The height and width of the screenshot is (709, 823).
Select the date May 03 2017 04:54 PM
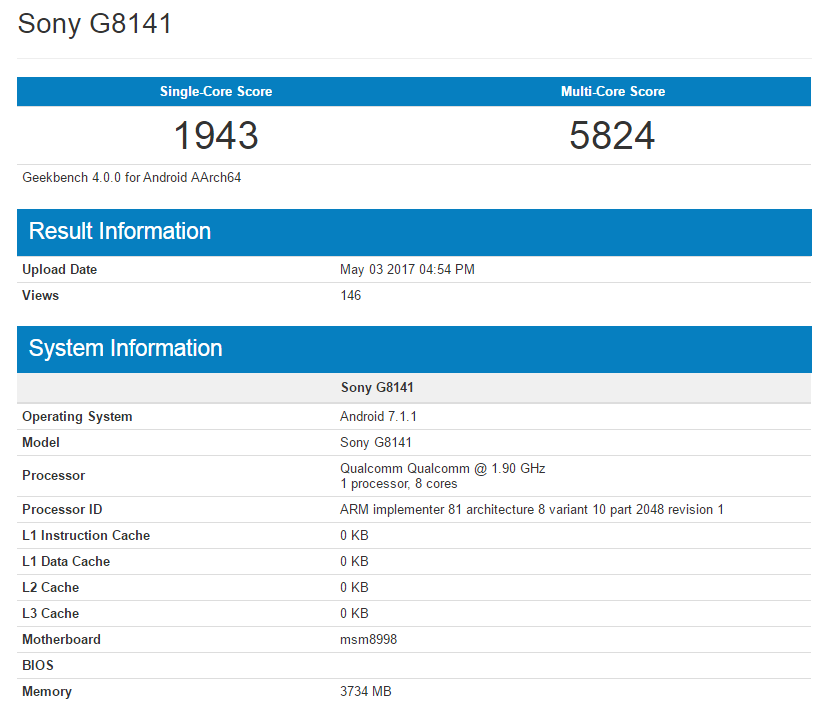coord(407,269)
